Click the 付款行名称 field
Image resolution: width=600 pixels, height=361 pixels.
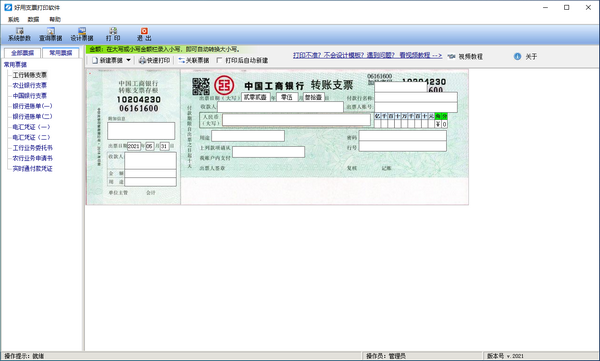(416, 97)
